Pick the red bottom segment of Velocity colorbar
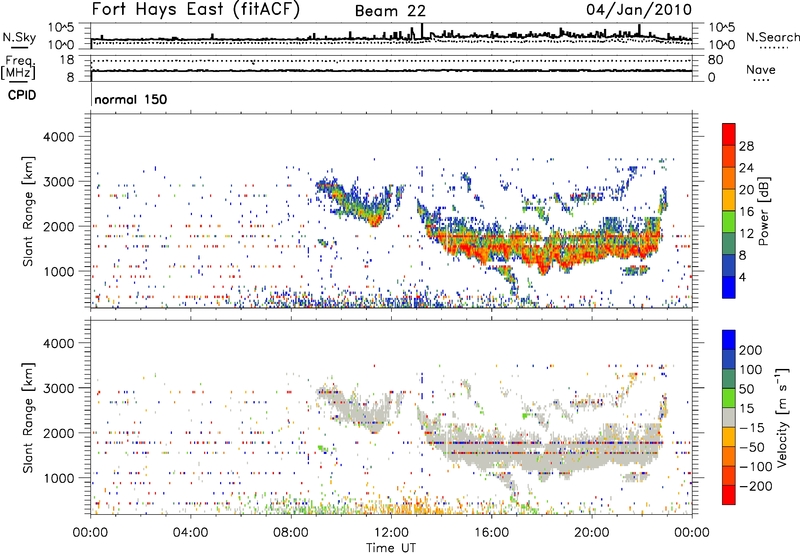The width and height of the screenshot is (800, 554). tap(729, 495)
